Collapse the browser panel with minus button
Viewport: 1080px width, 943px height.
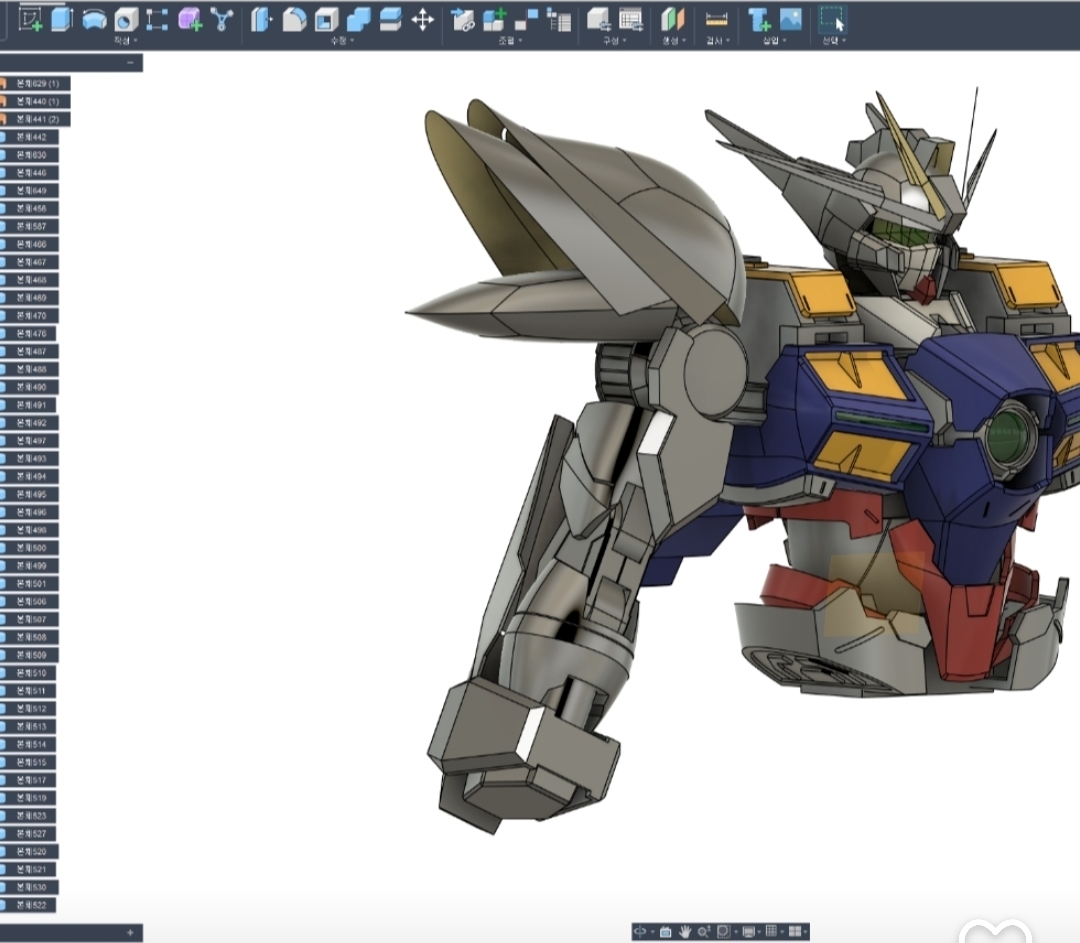130,63
